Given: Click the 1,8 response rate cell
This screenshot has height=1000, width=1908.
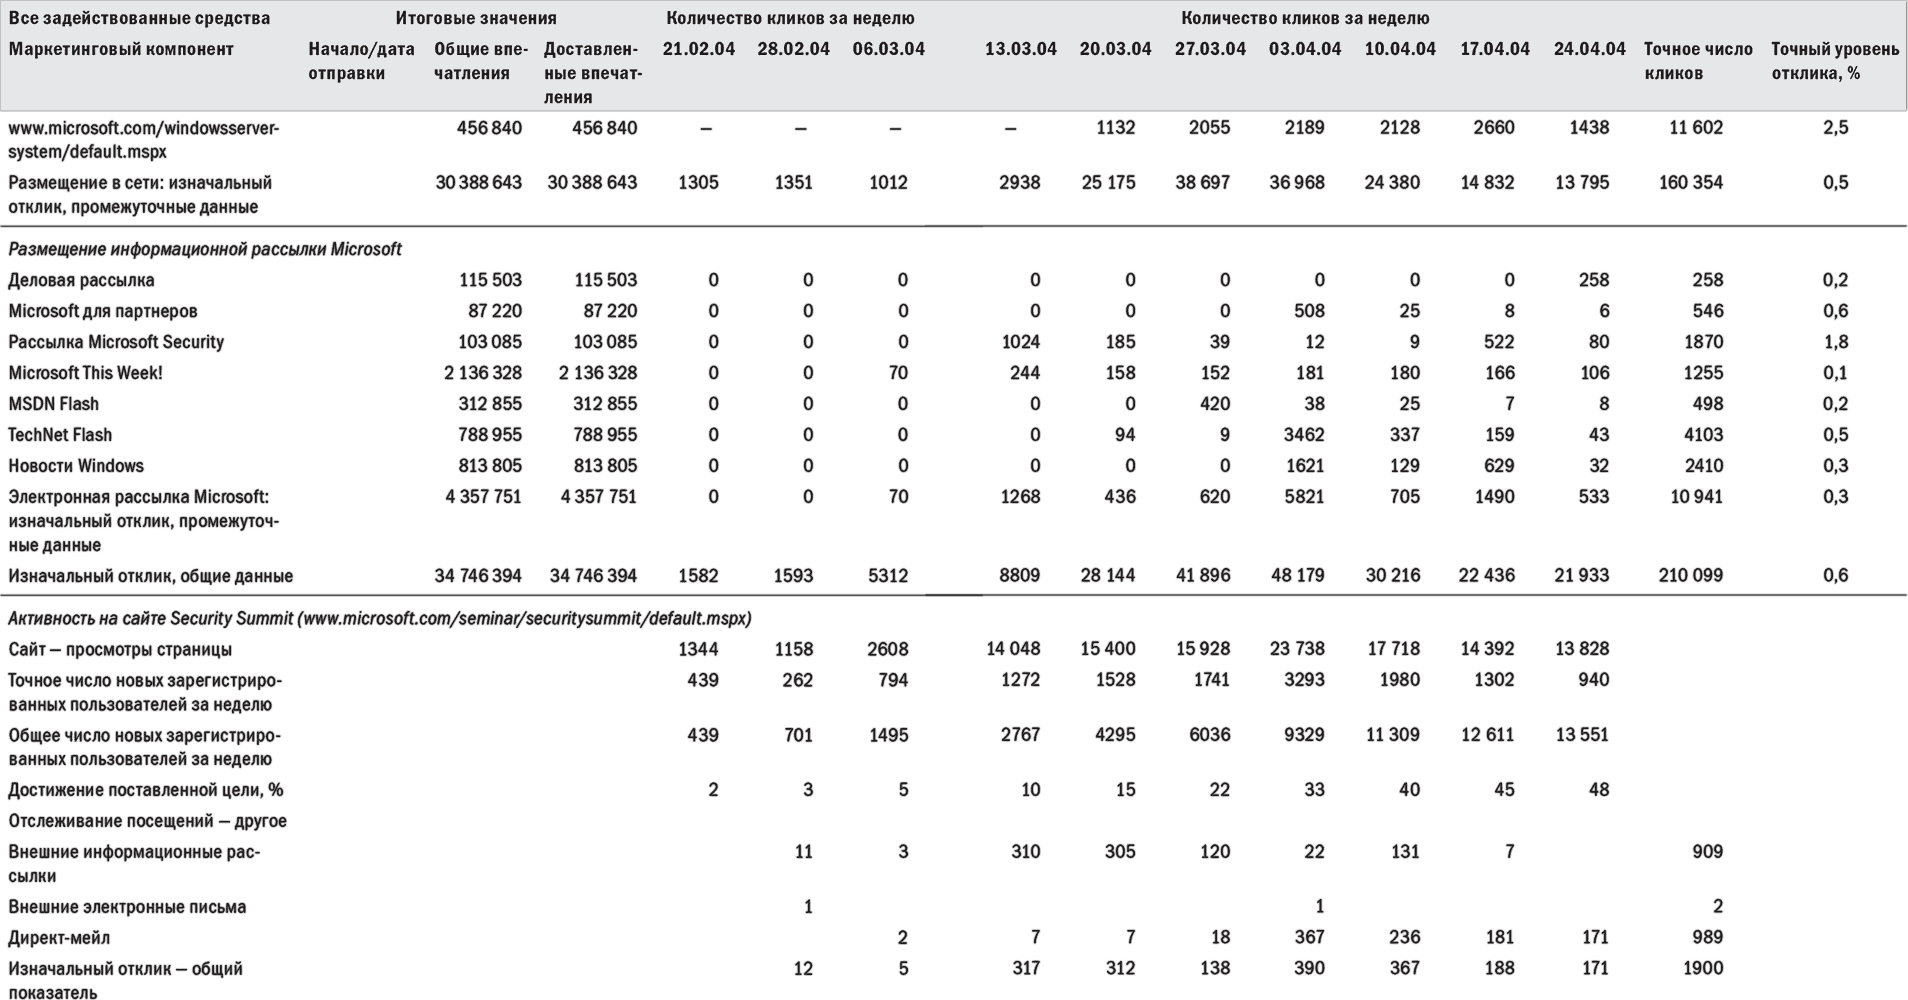Looking at the screenshot, I should 1836,342.
